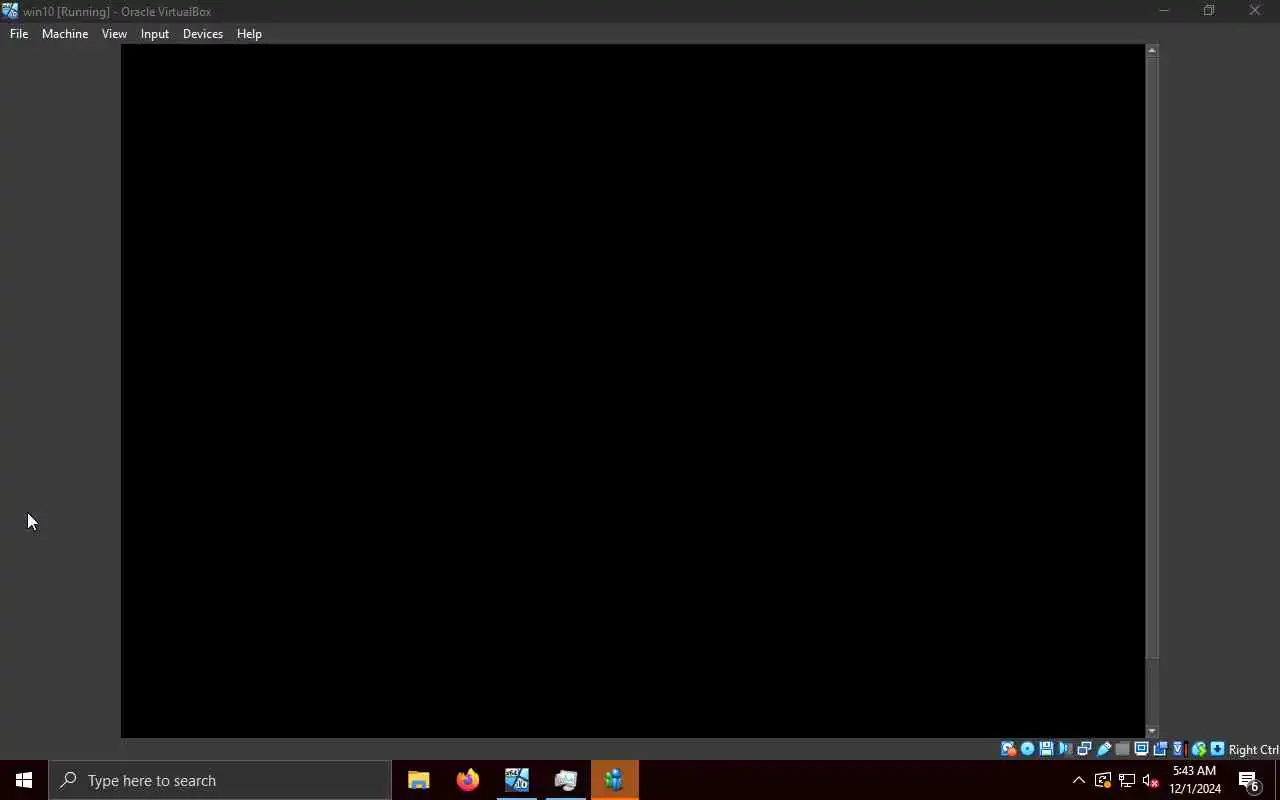The image size is (1280, 800).
Task: Open the Input menu
Action: 155,34
